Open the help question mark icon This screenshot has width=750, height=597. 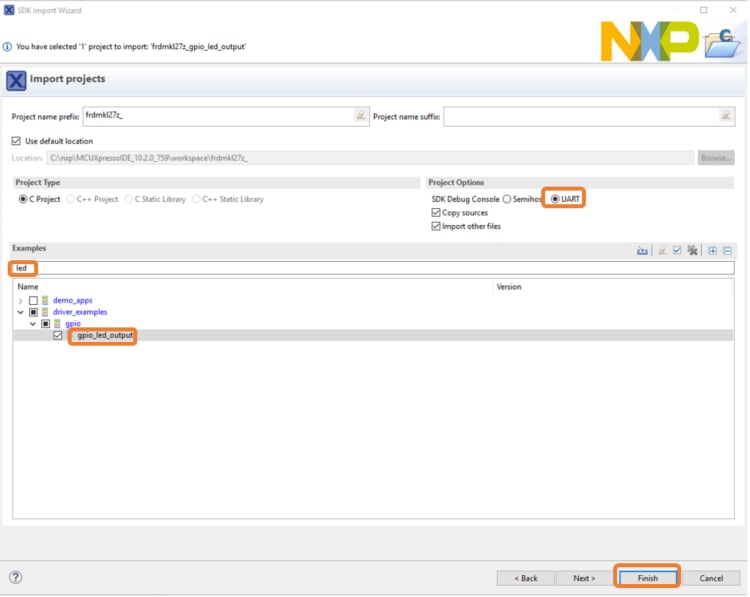[x=16, y=577]
